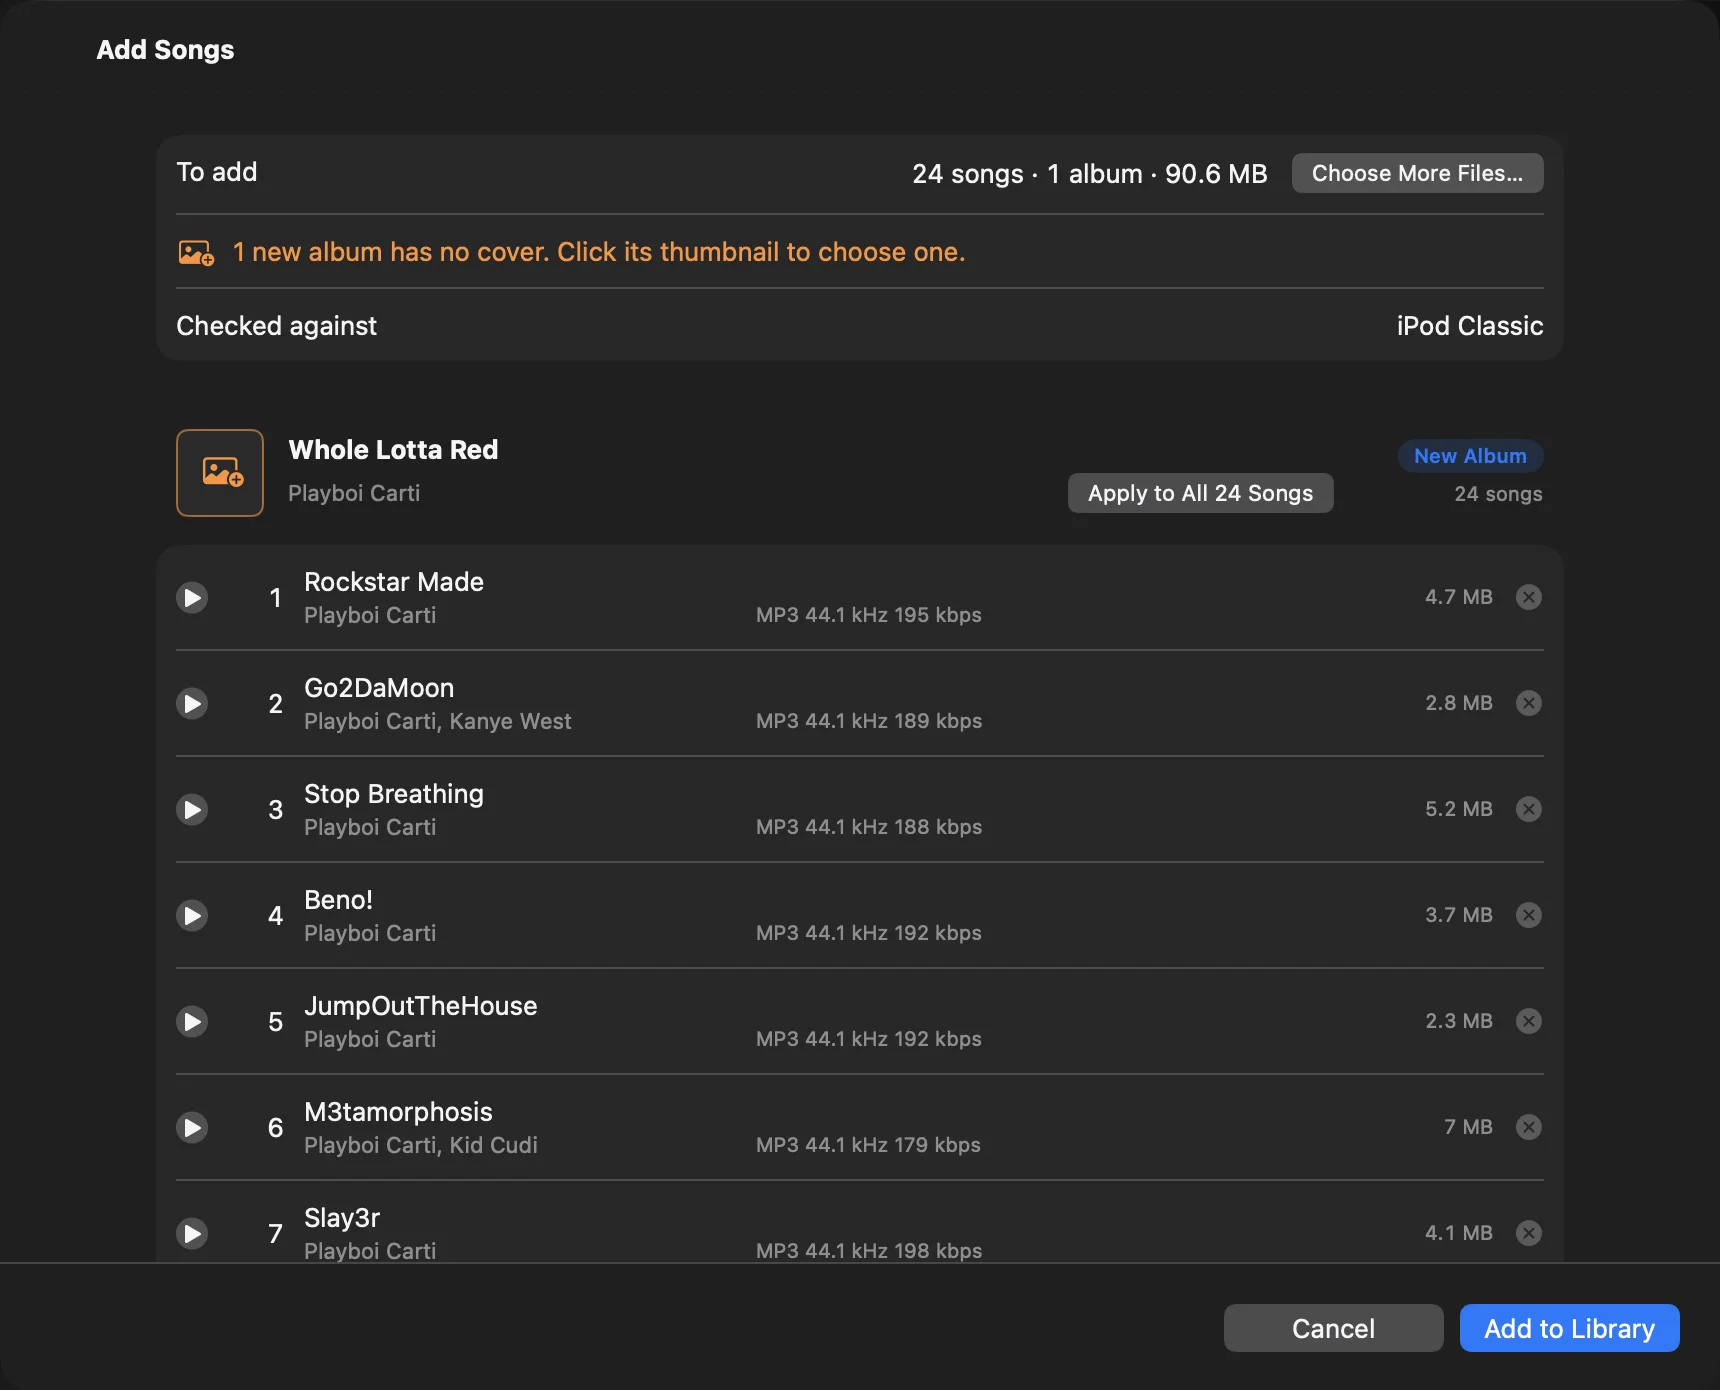Click the Choose More Files button

1417,173
